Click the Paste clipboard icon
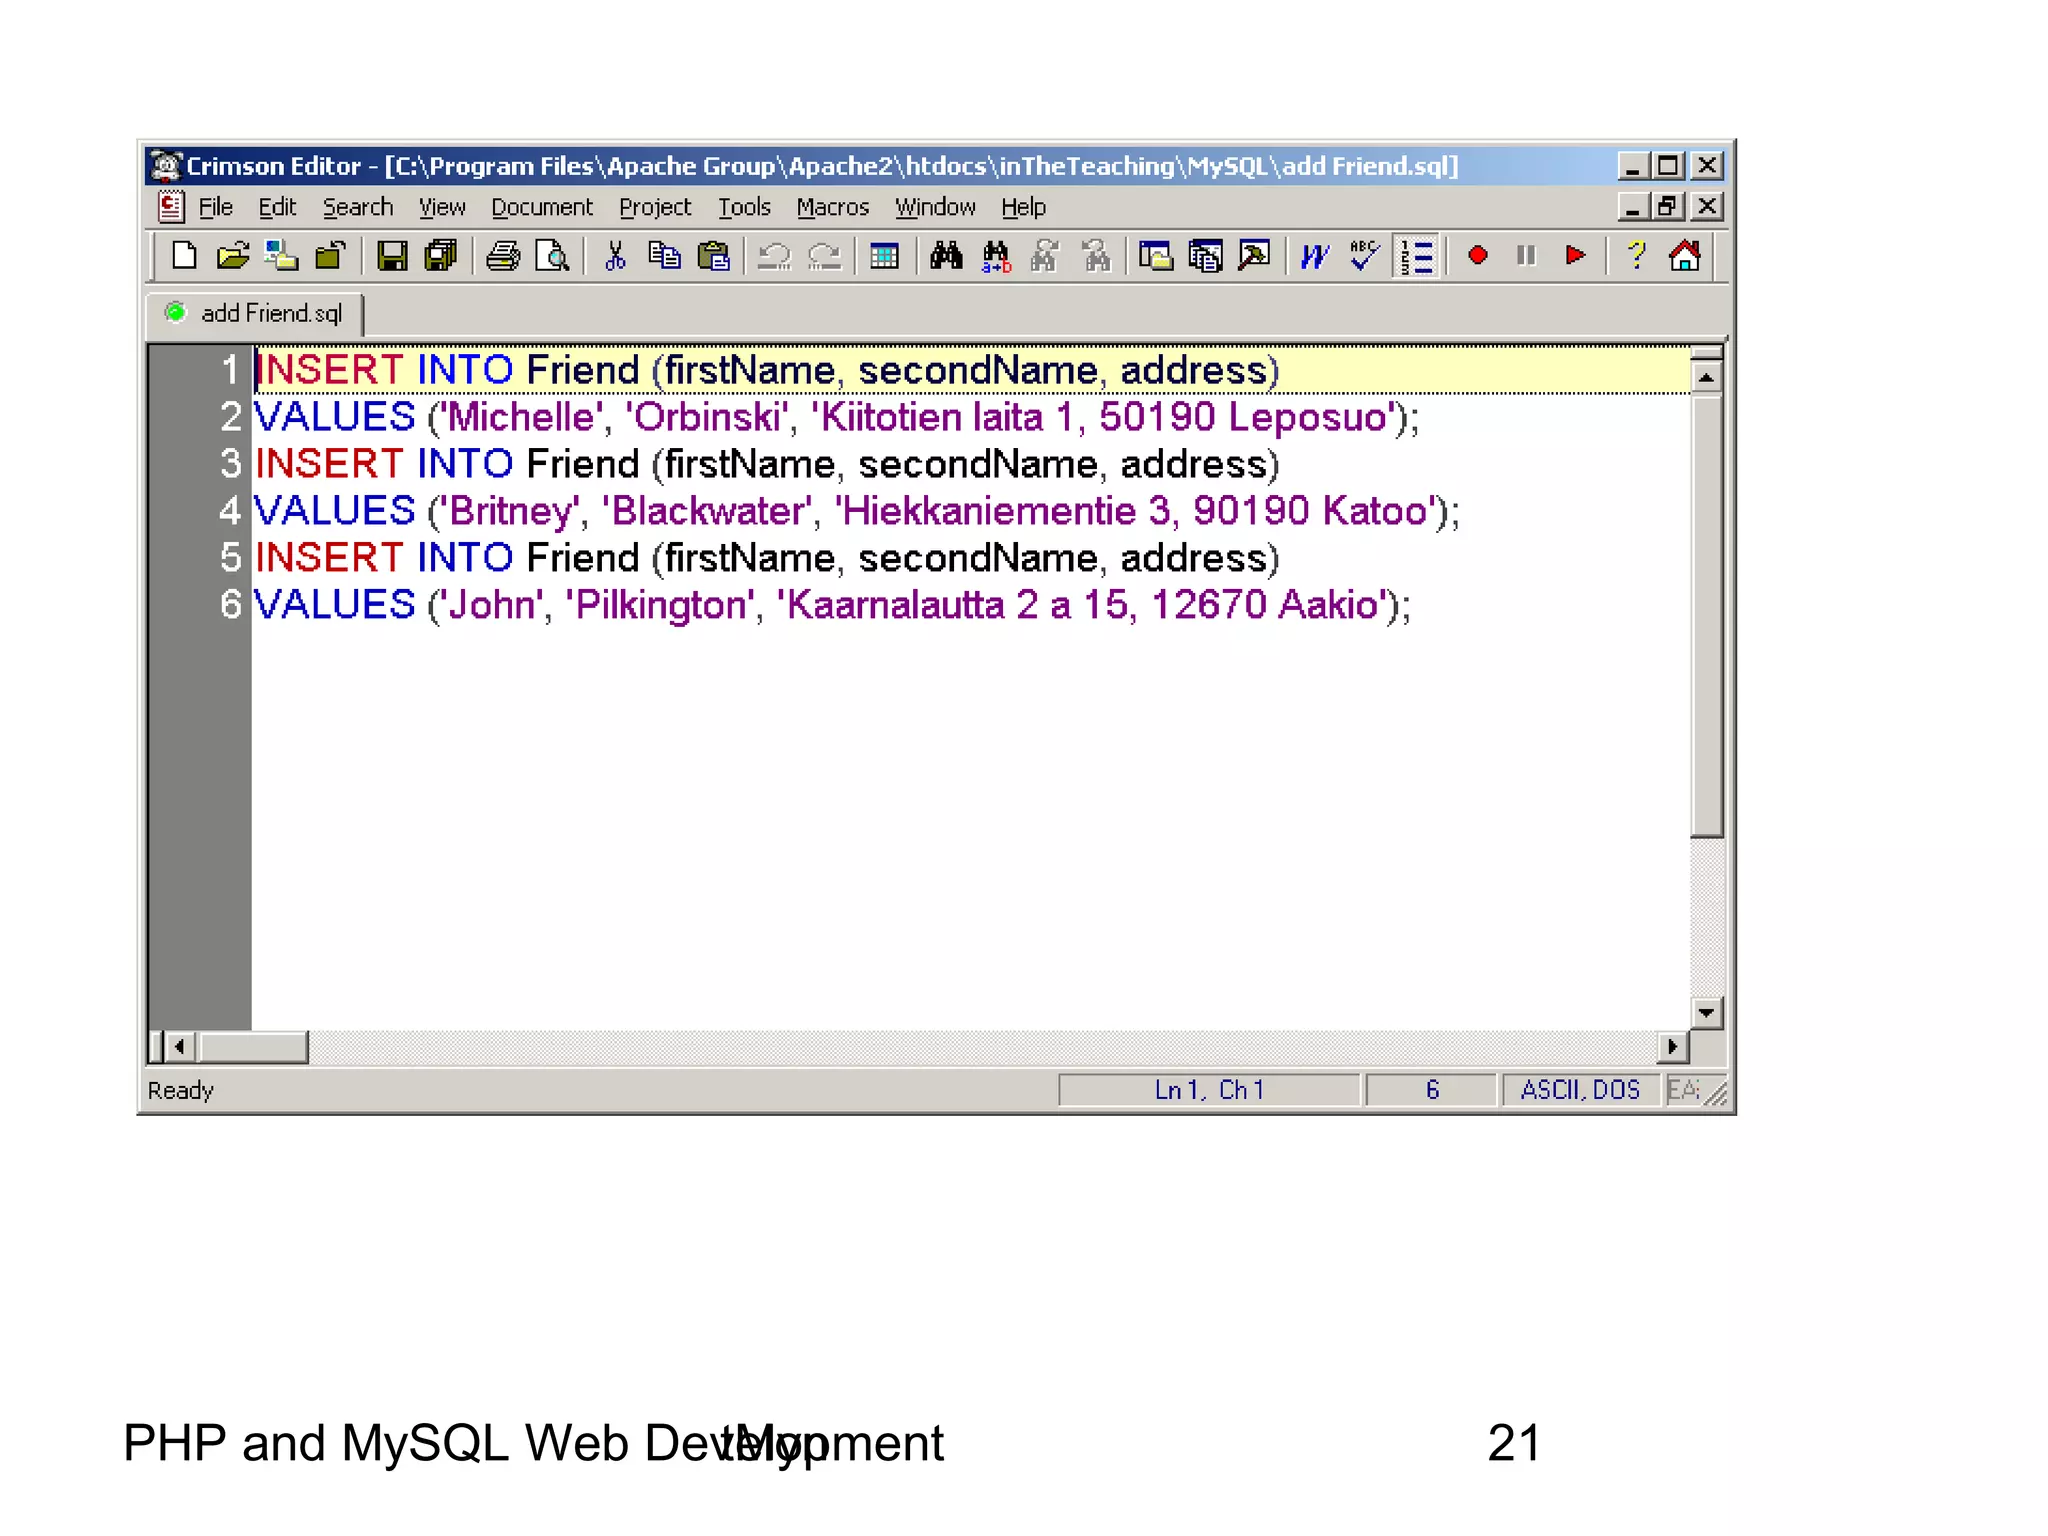 coord(713,256)
